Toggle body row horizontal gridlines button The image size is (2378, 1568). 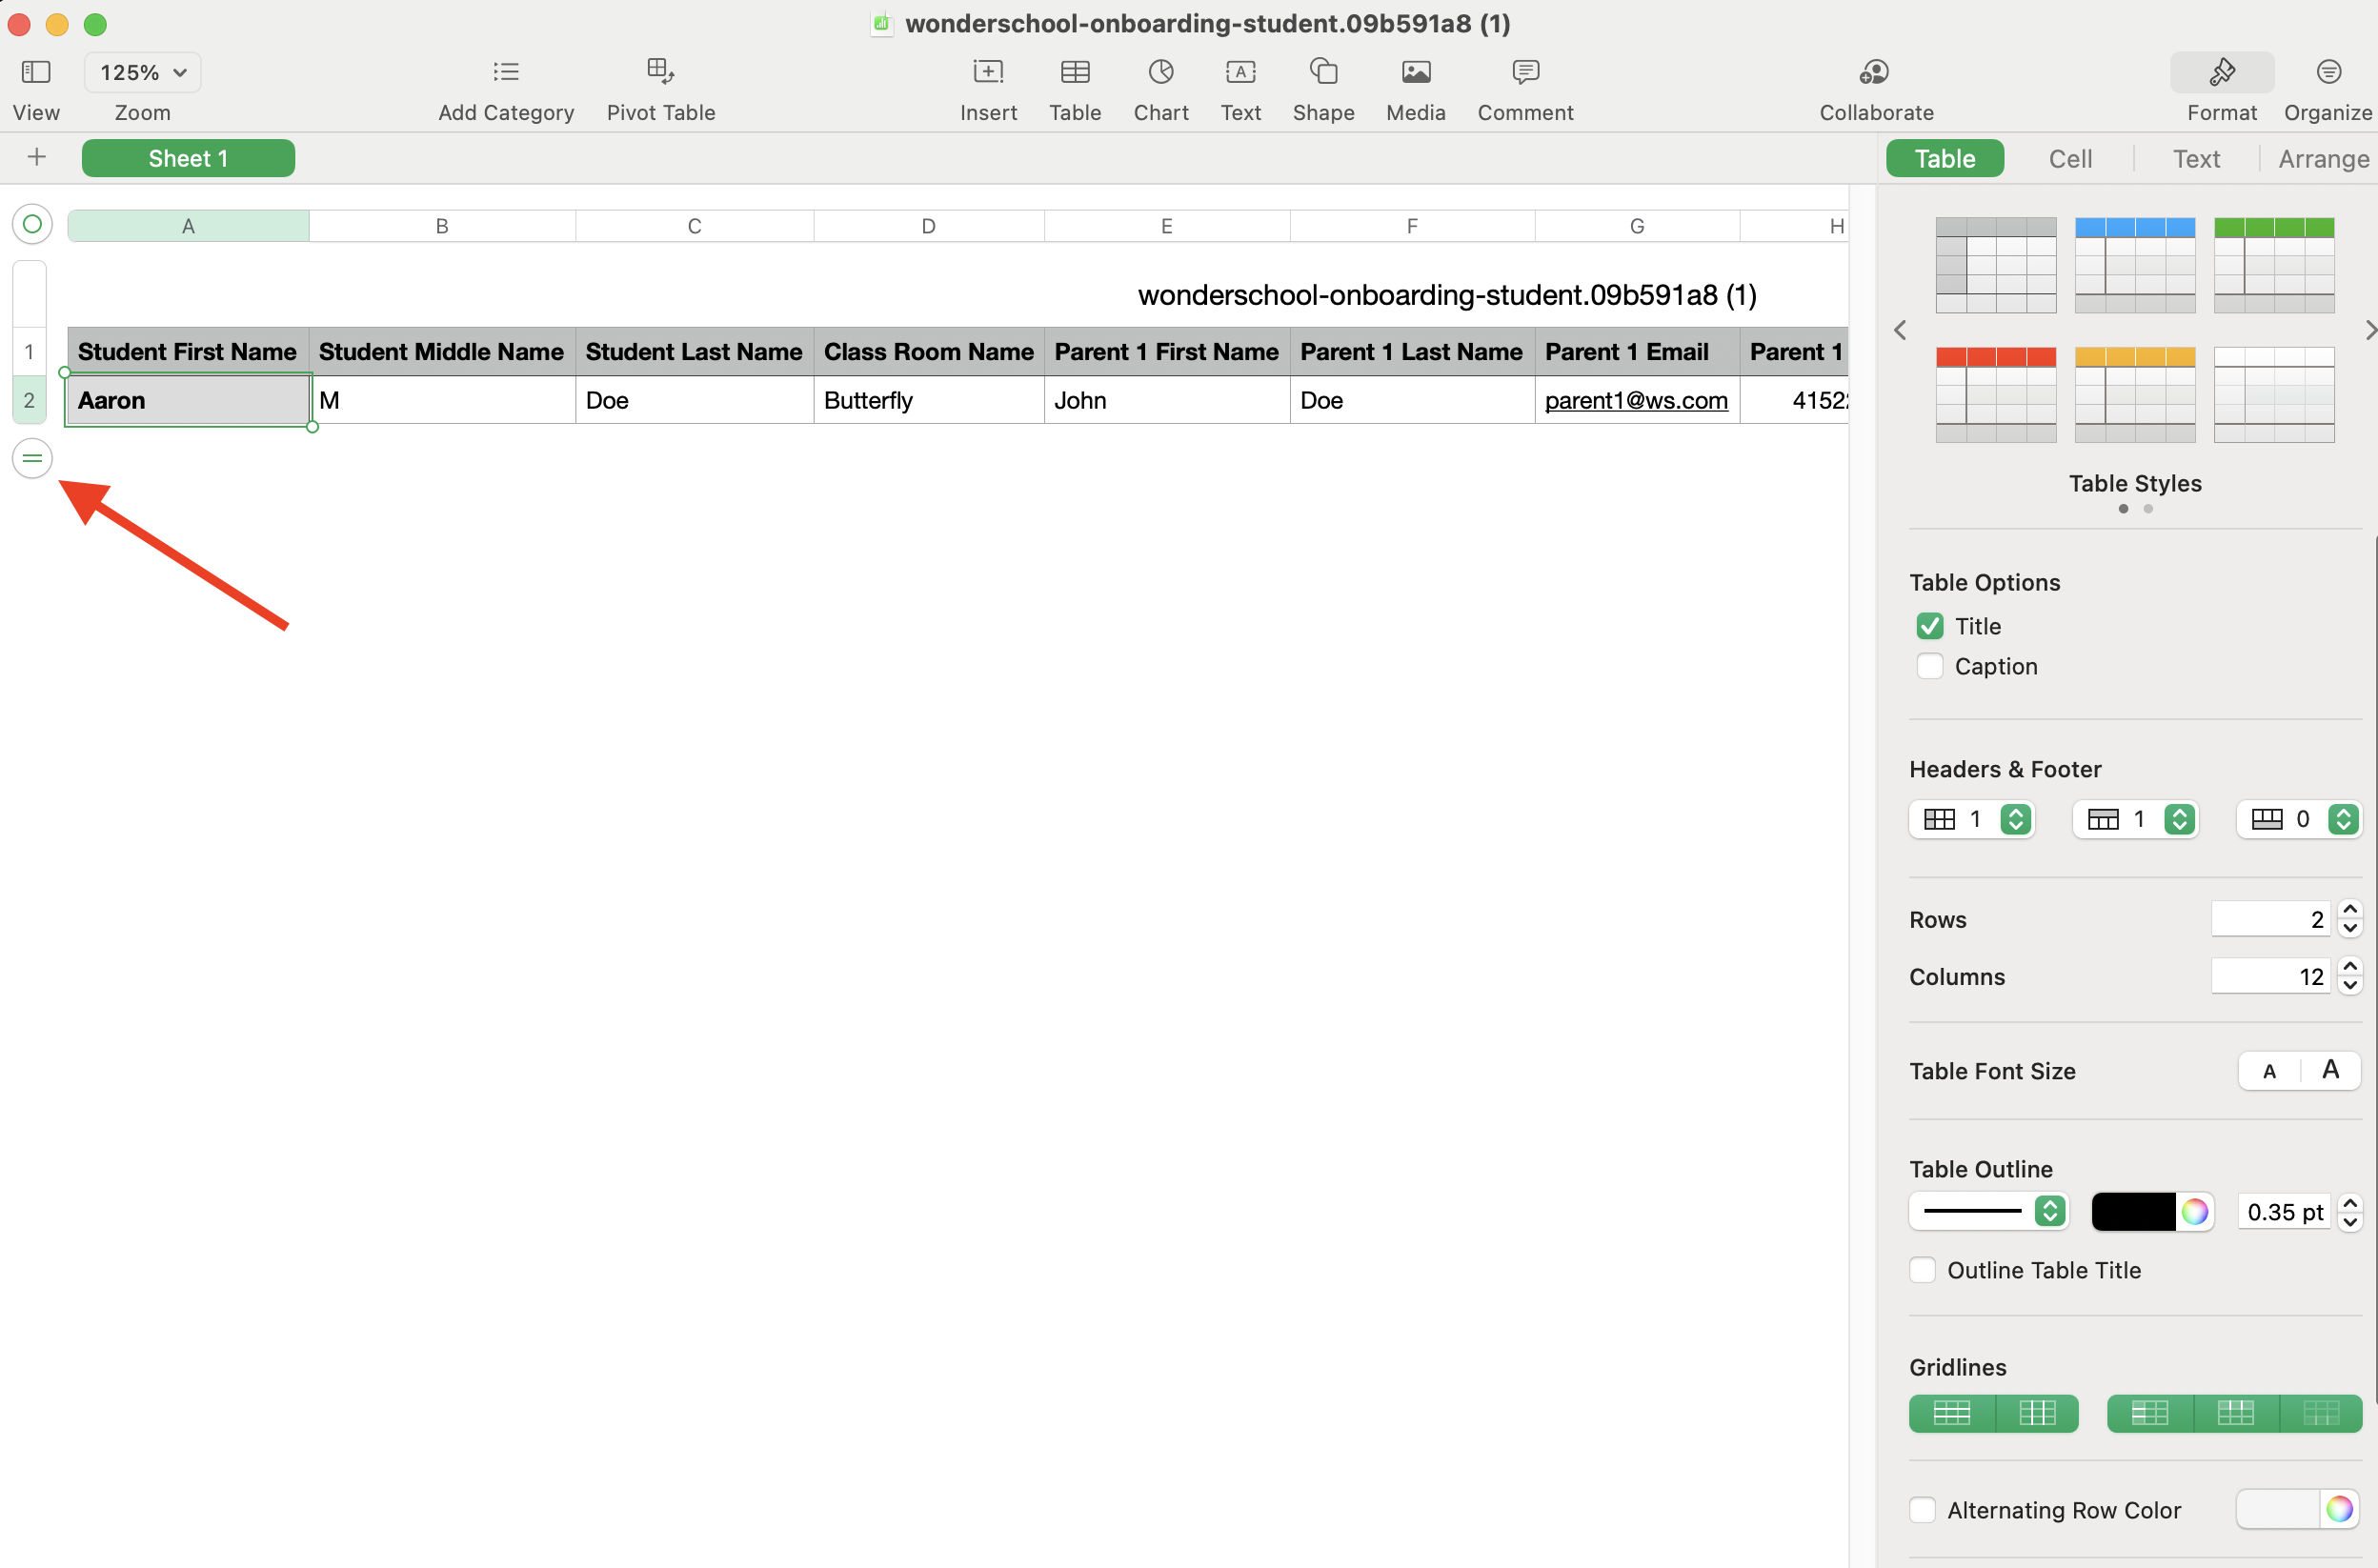pyautogui.click(x=1951, y=1413)
